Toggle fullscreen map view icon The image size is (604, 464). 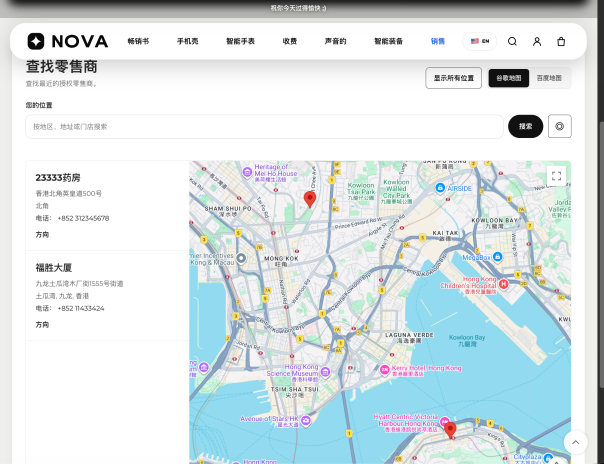pyautogui.click(x=556, y=176)
